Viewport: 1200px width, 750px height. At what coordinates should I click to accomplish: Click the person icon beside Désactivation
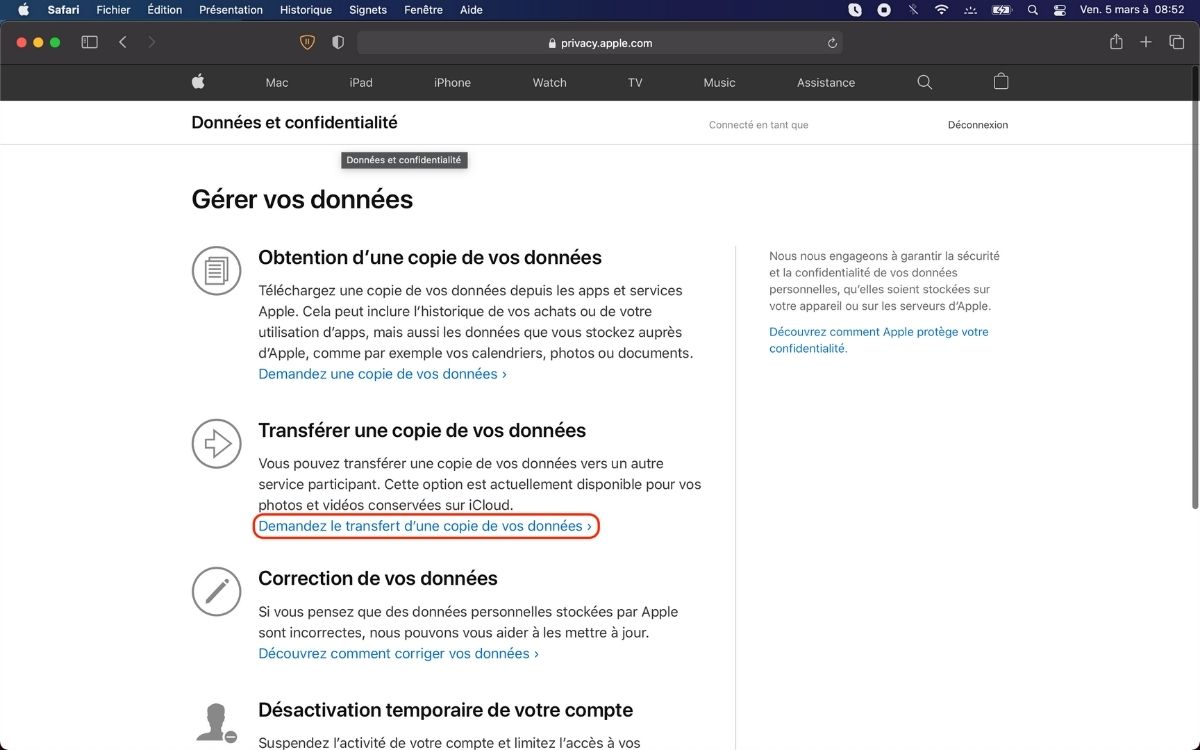216,723
